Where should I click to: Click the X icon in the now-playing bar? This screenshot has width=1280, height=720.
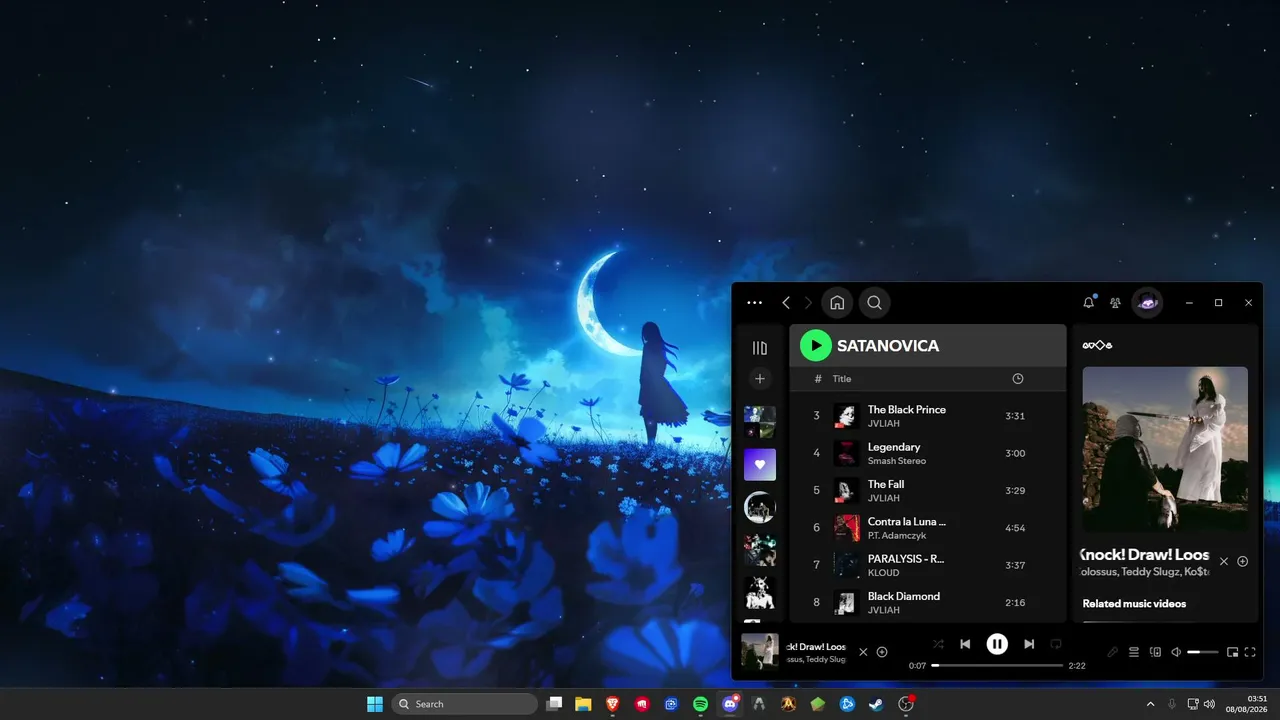pyautogui.click(x=863, y=652)
